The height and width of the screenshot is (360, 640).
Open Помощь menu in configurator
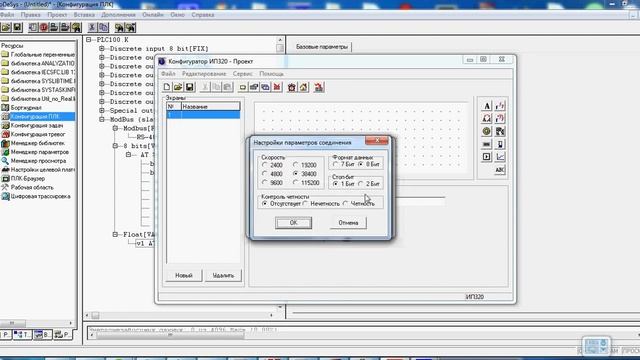[271, 74]
